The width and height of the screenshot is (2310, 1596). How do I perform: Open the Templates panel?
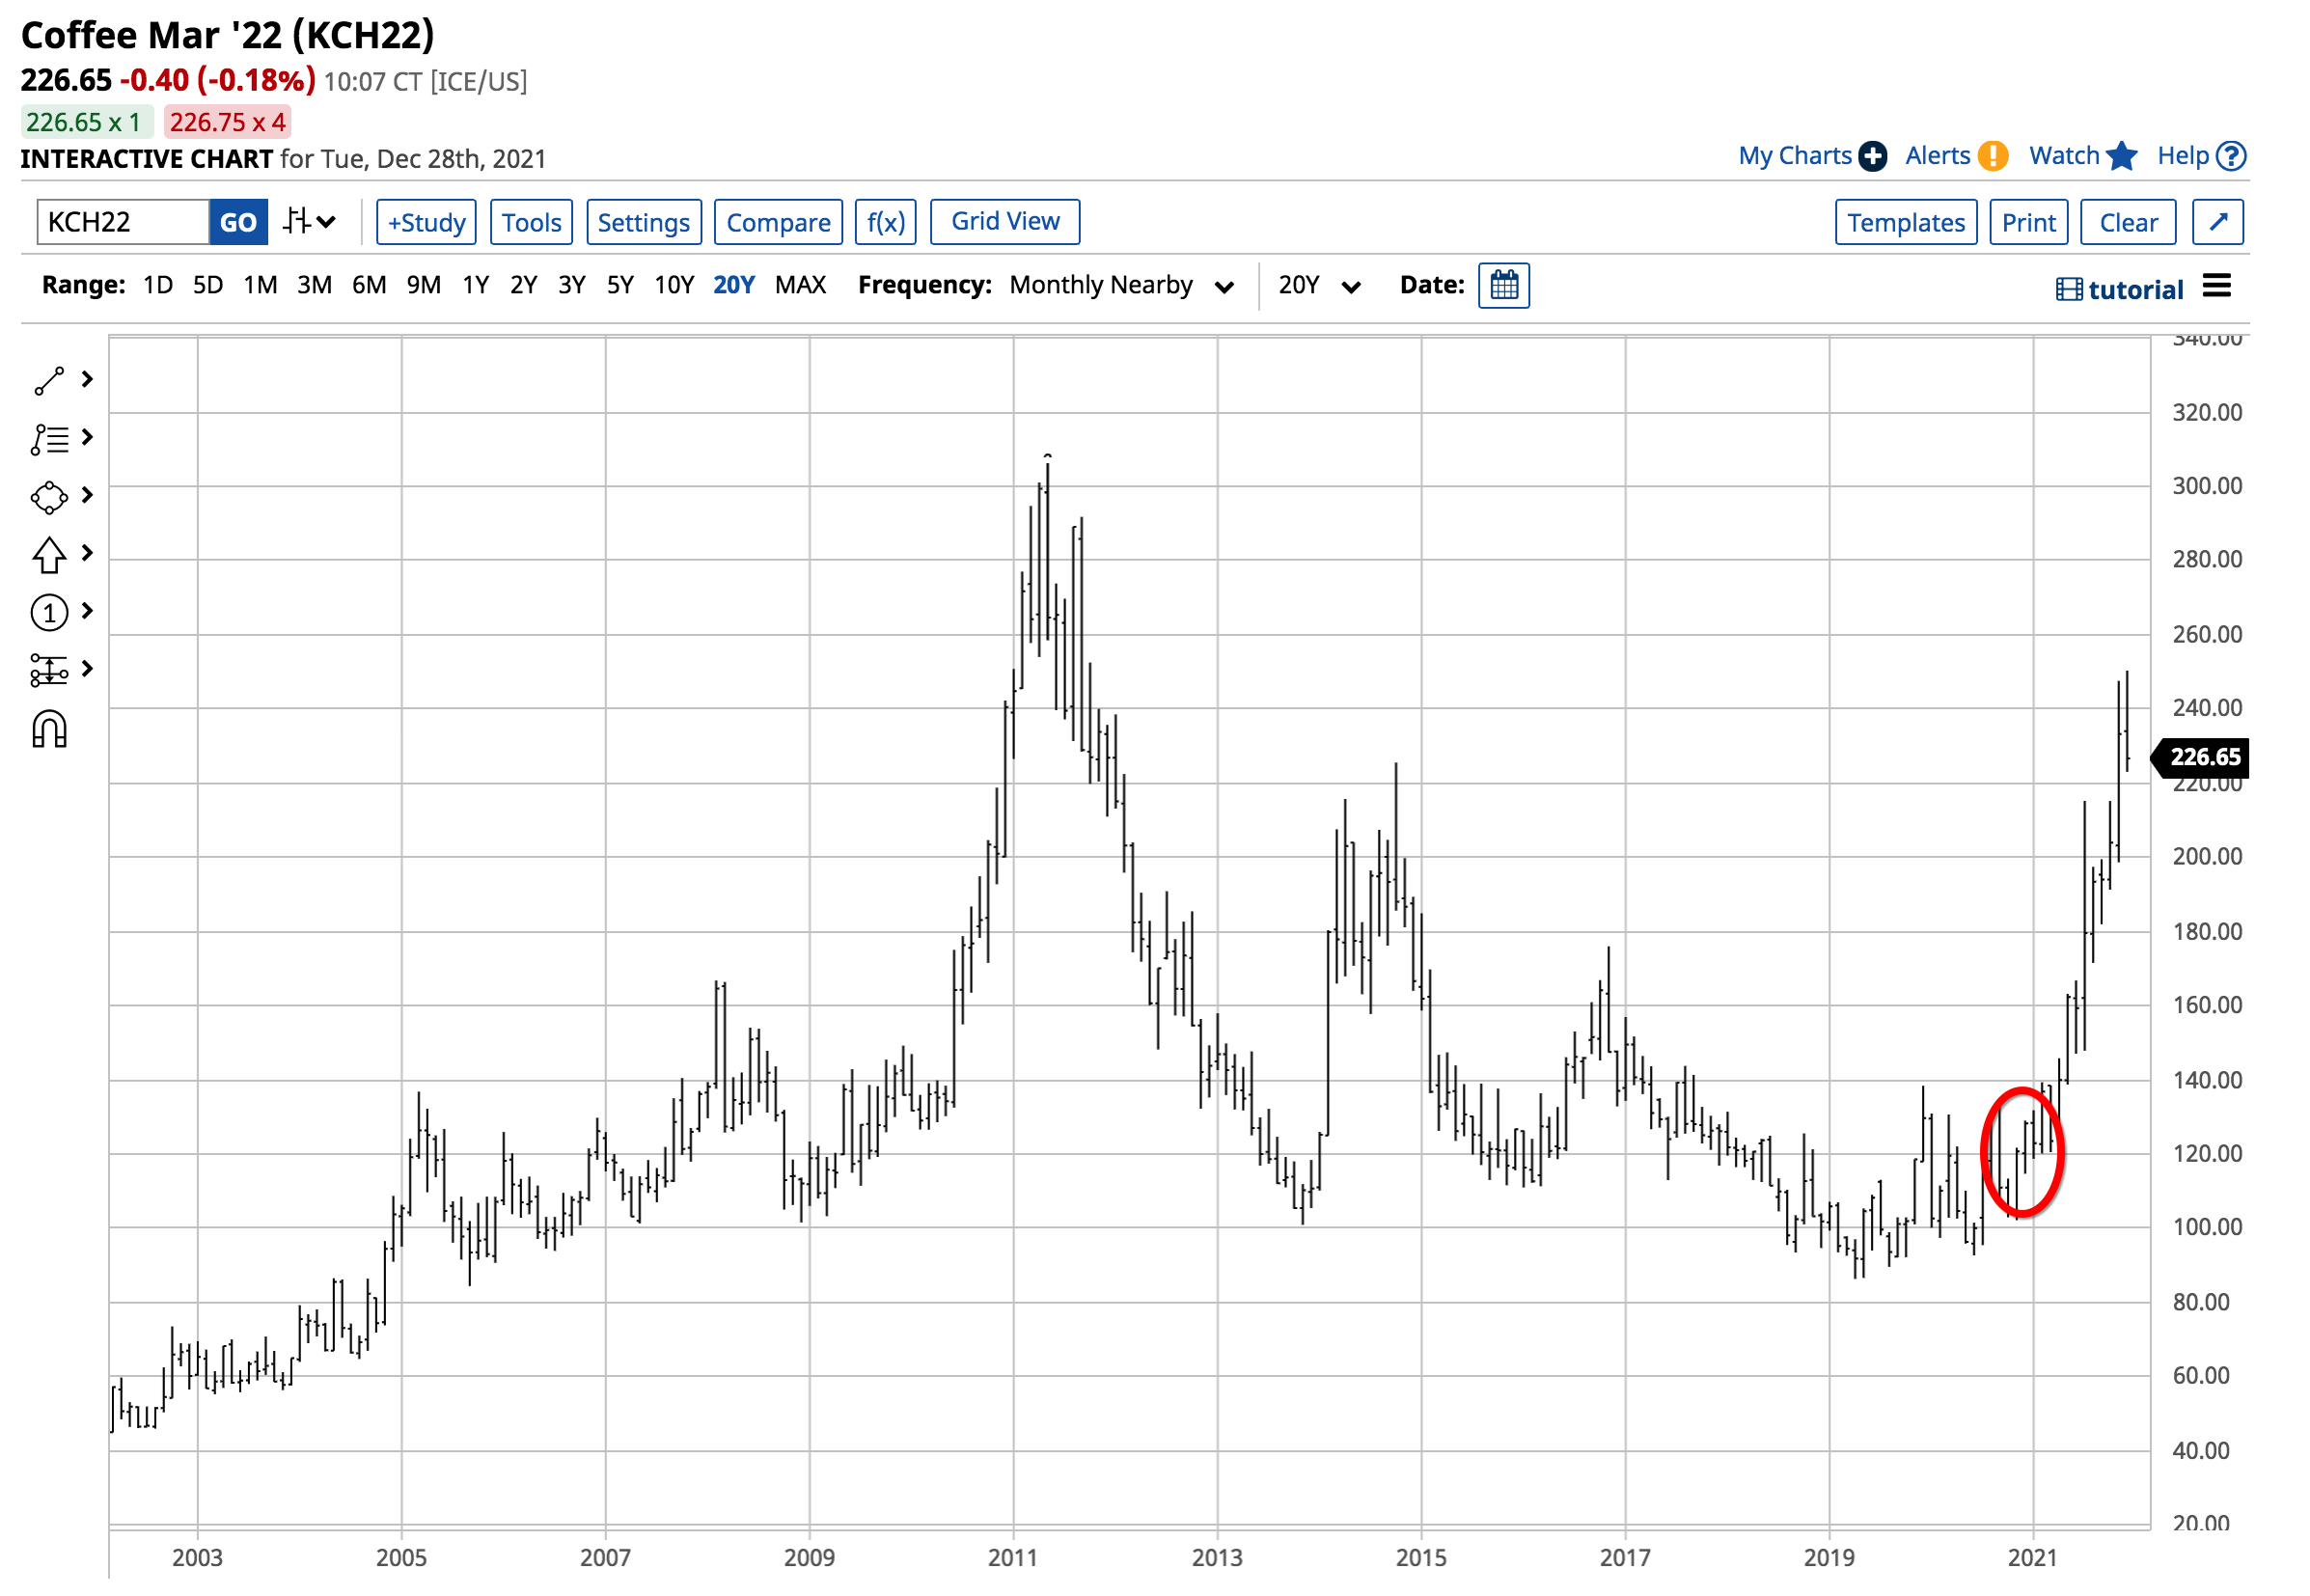(1905, 221)
